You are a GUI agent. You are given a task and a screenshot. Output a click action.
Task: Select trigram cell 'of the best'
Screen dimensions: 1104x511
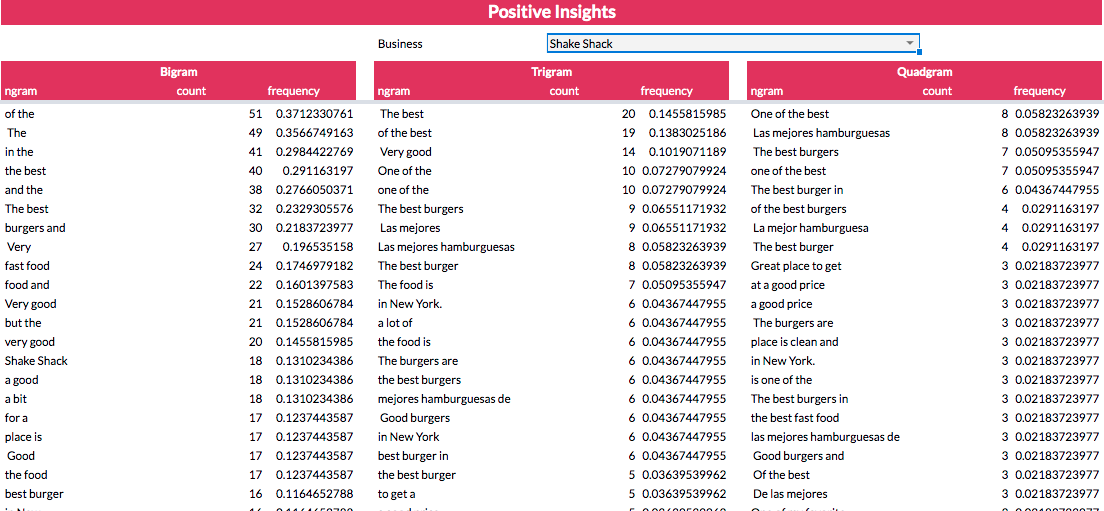(405, 133)
